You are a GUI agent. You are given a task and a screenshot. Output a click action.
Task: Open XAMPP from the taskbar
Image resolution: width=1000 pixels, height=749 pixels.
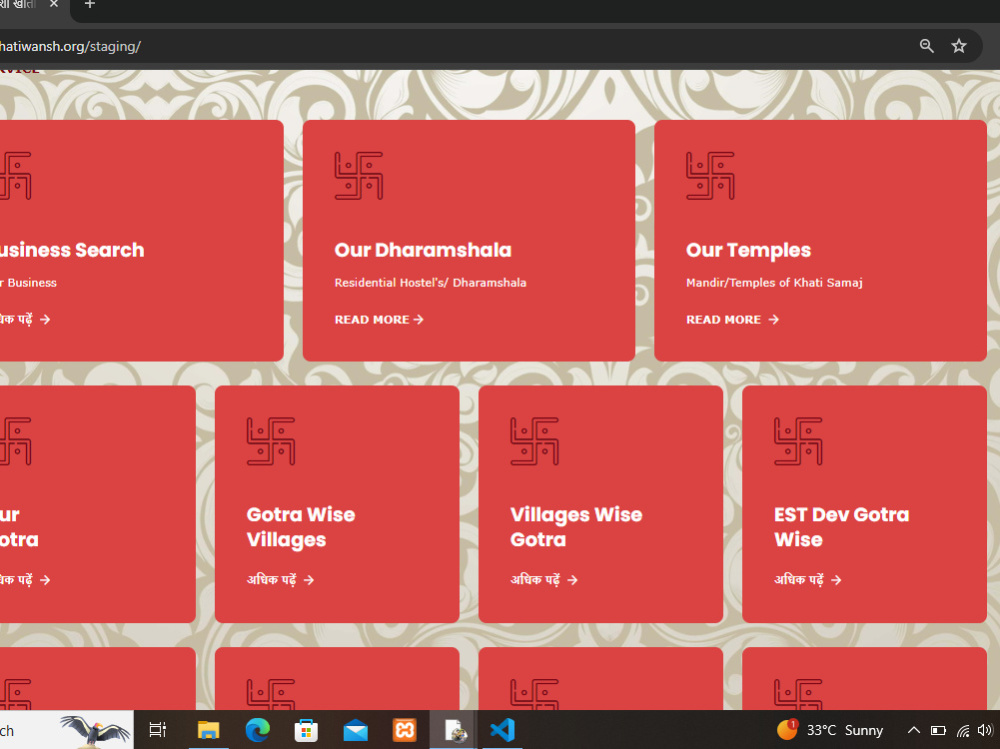tap(404, 730)
